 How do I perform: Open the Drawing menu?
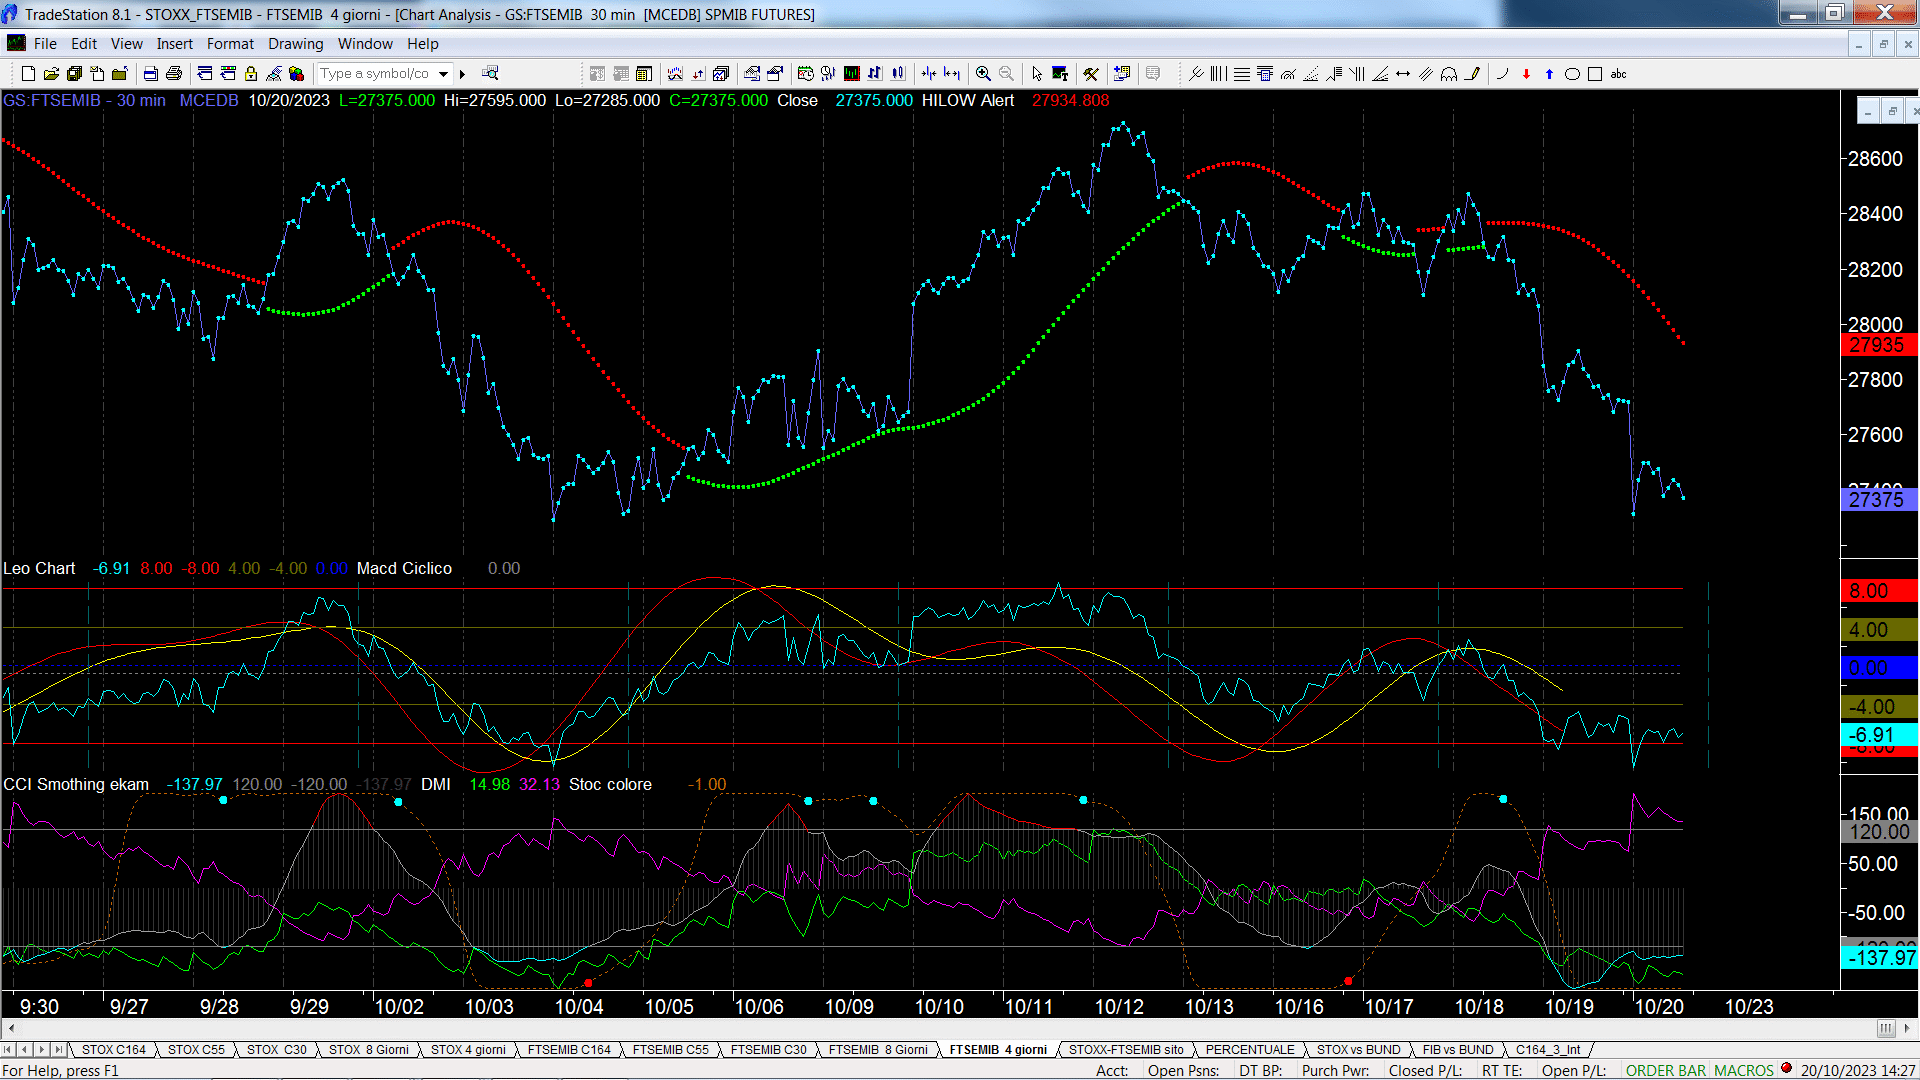[296, 44]
